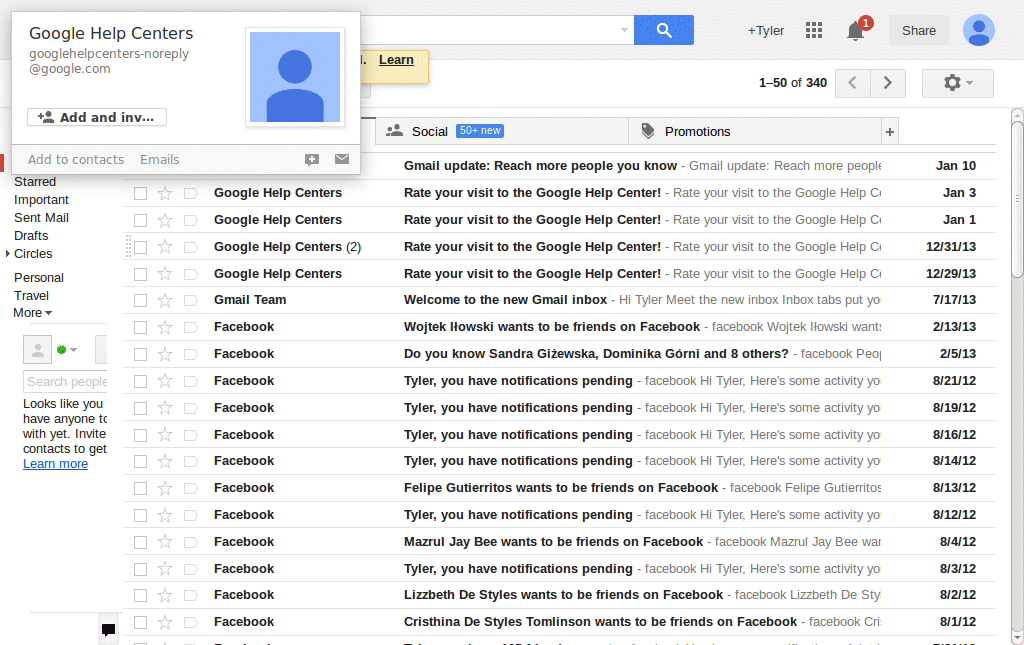Select the Jan 1 Google Help Centers email
Image resolution: width=1024 pixels, height=645 pixels.
point(140,220)
